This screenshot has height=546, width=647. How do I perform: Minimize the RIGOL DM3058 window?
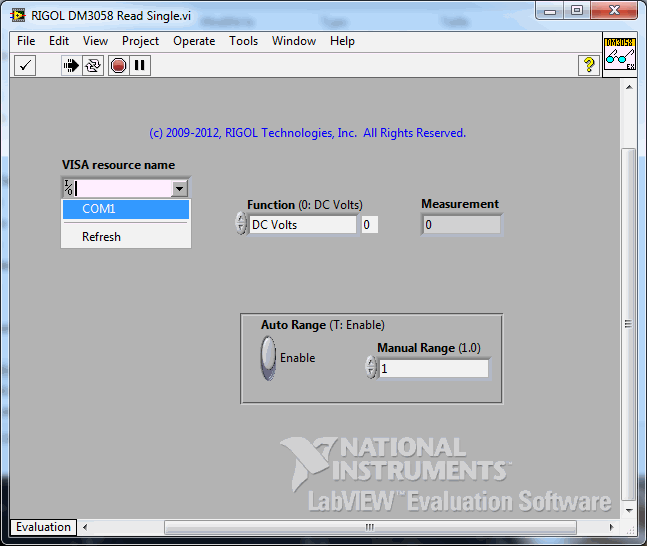click(550, 11)
